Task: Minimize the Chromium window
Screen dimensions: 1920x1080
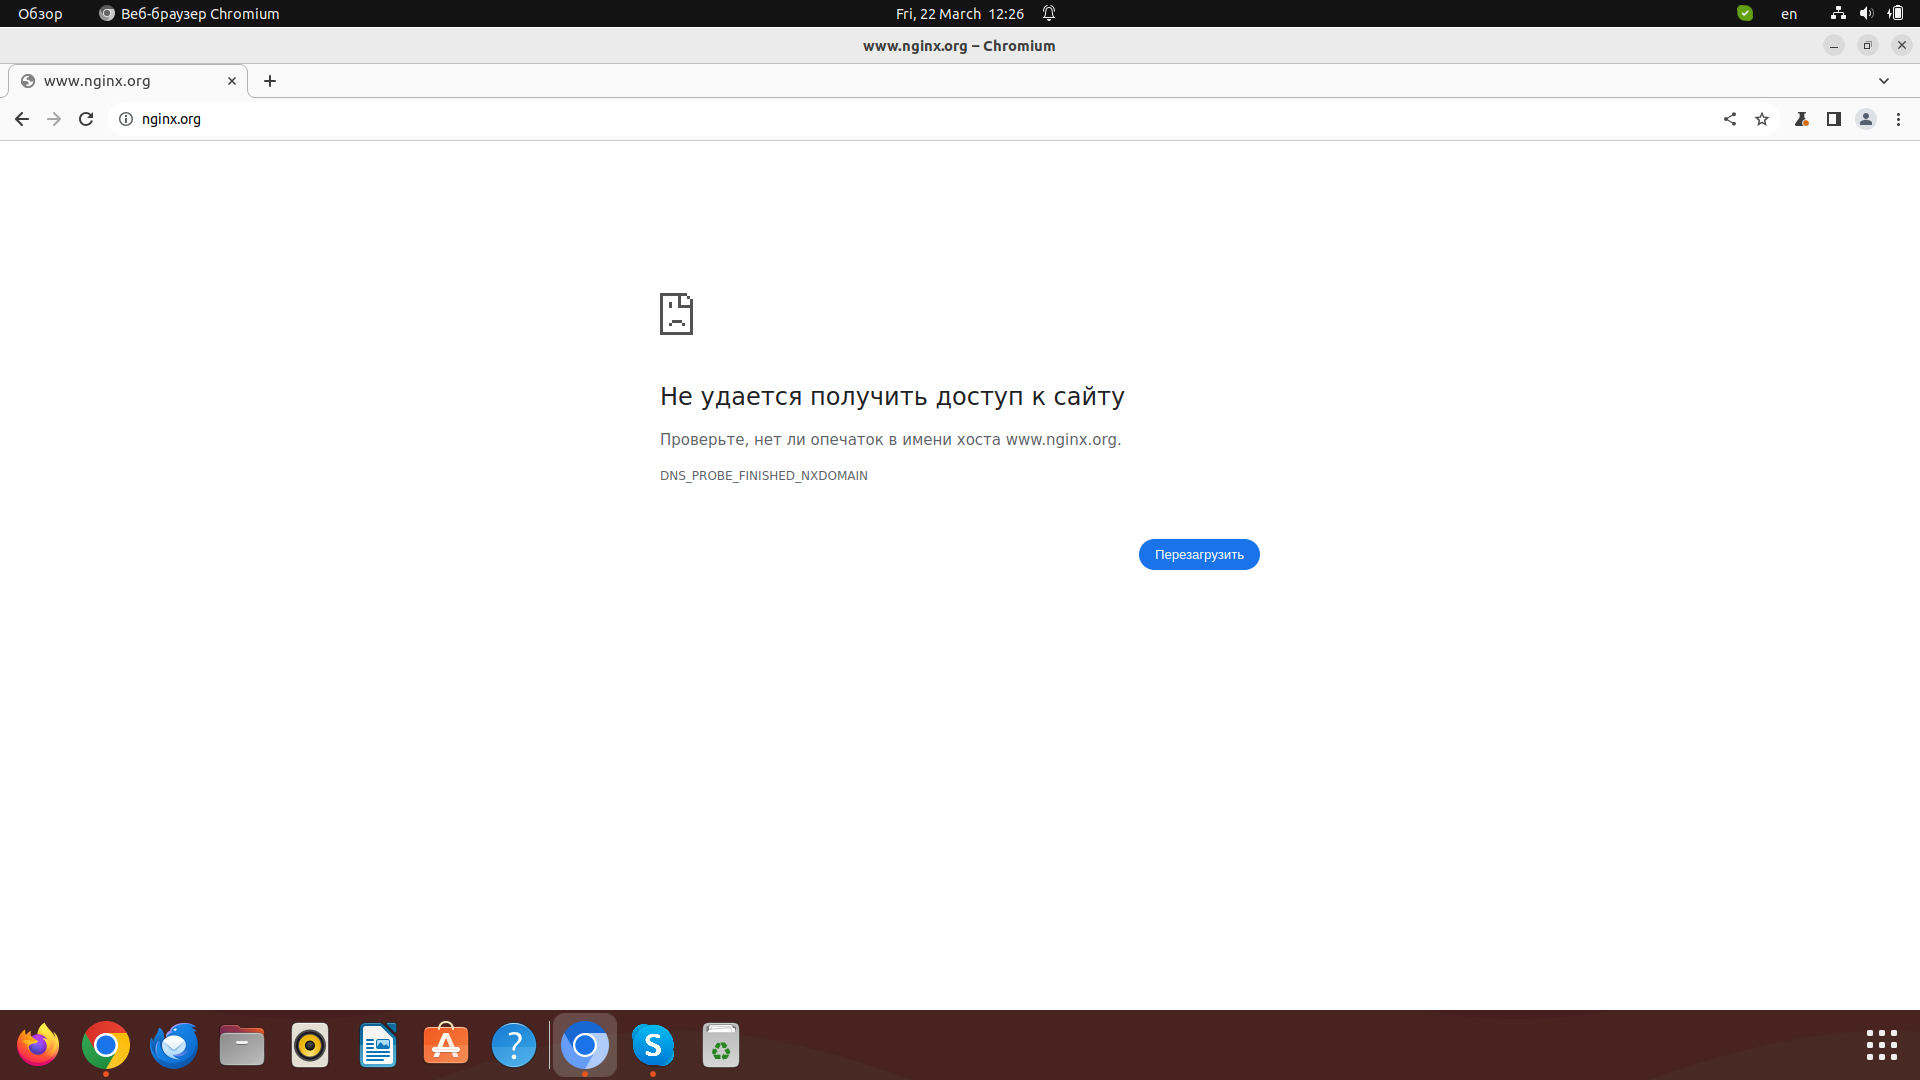Action: coord(1834,46)
